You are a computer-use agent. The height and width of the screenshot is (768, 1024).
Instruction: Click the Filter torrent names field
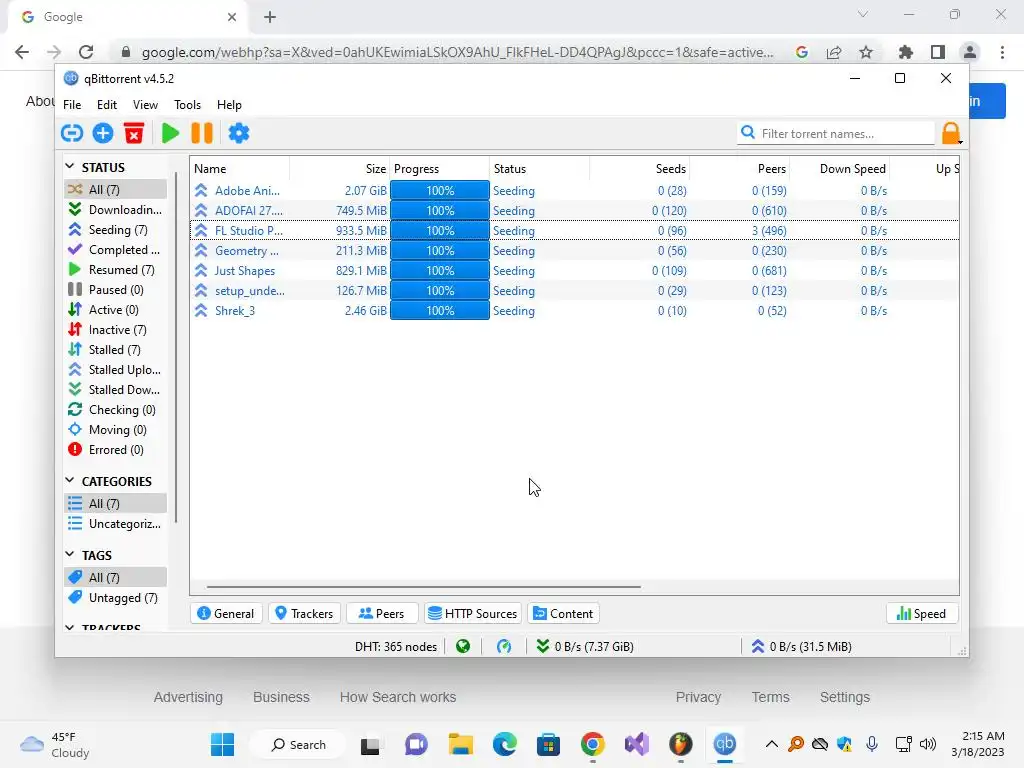pos(837,133)
